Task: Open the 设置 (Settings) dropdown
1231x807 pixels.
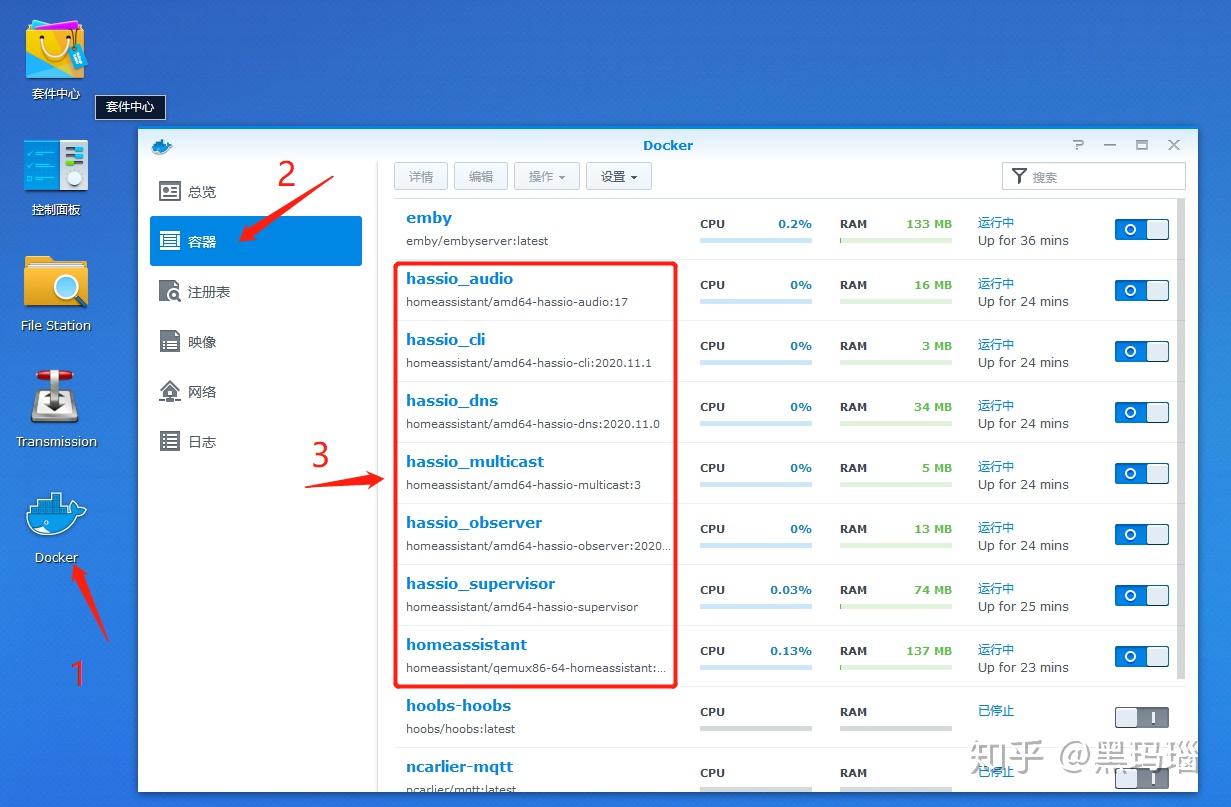Action: [x=618, y=176]
